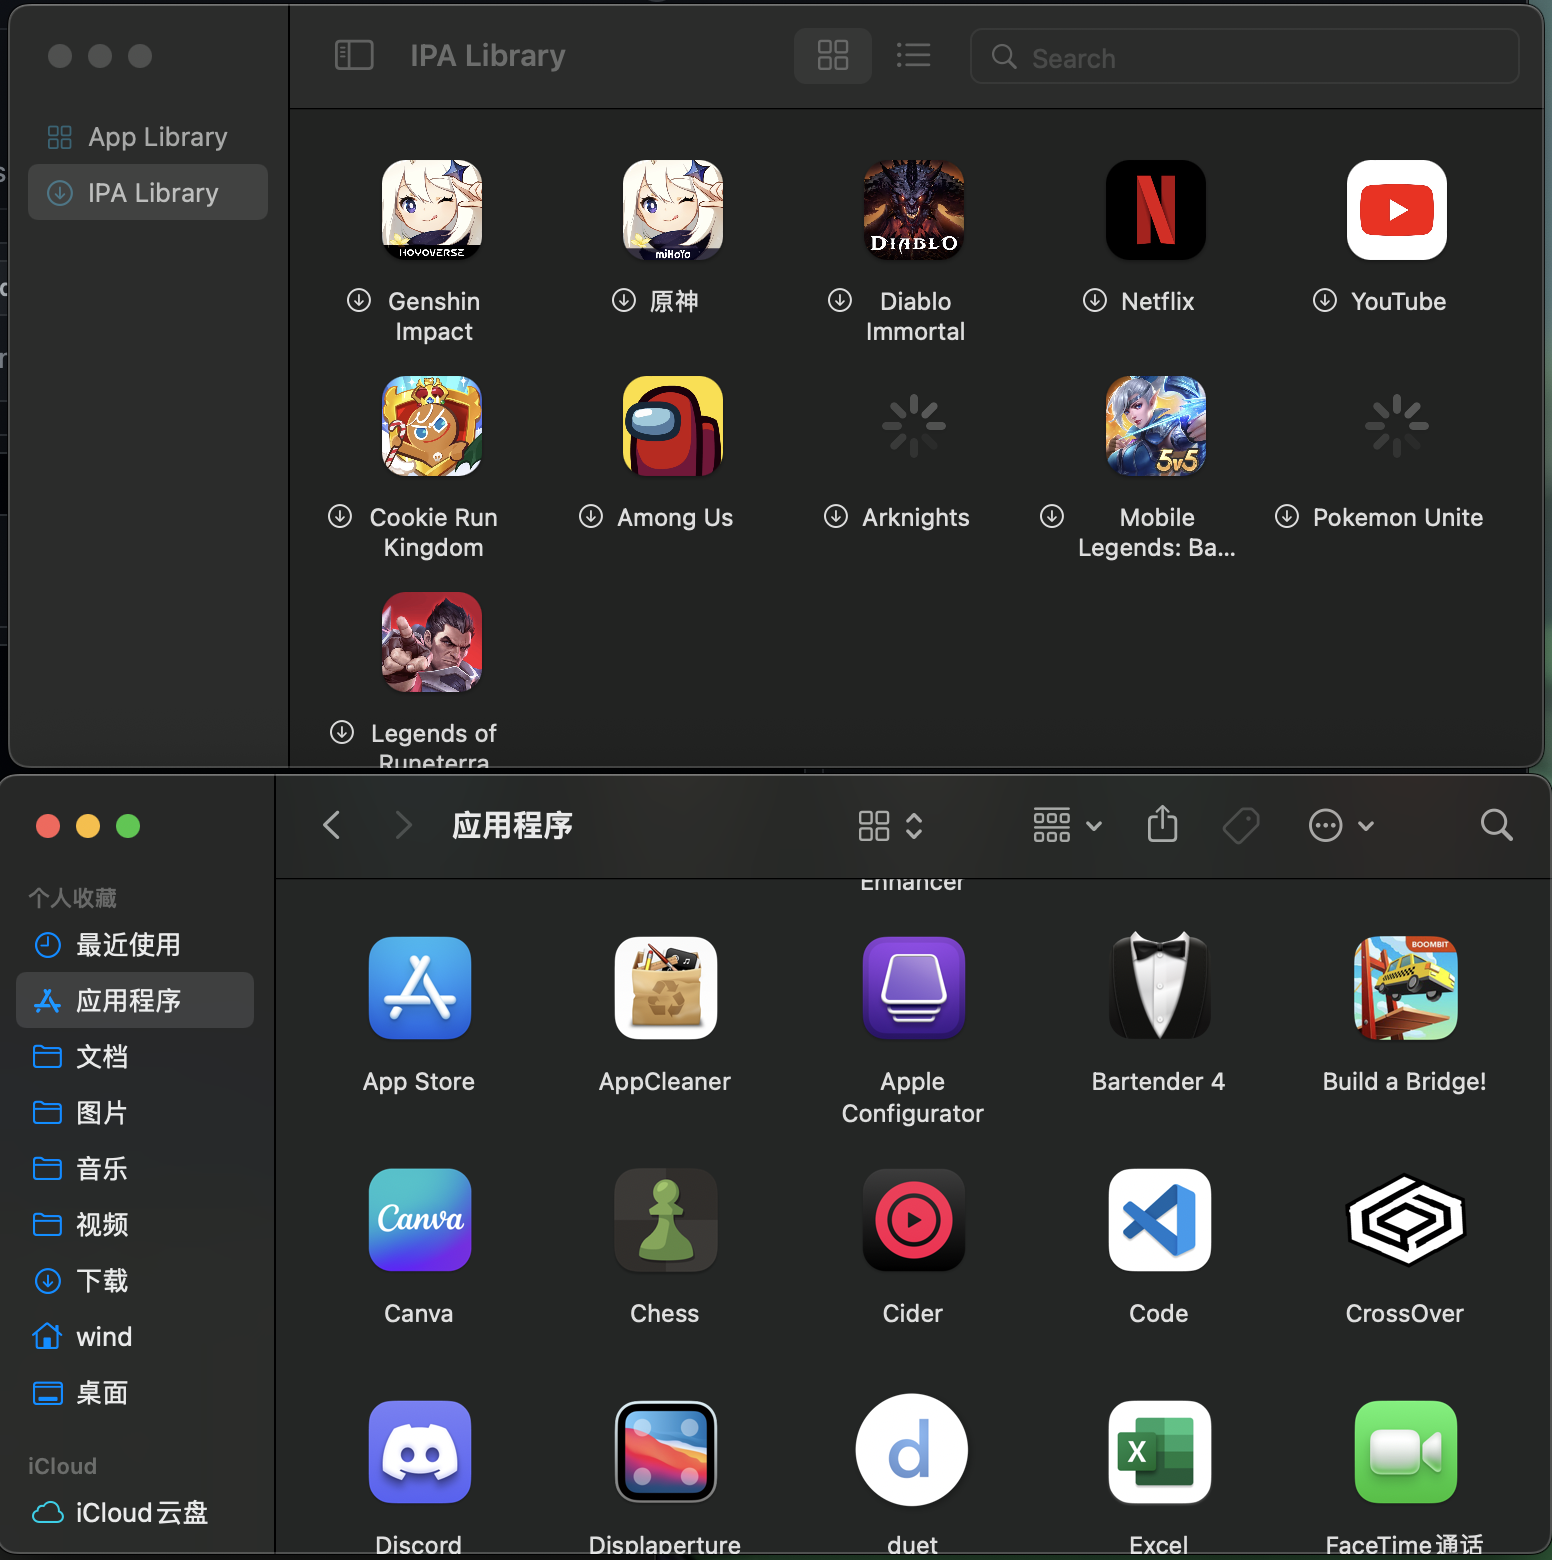Click the Among Us app icon
Image resolution: width=1552 pixels, height=1560 pixels.
[672, 425]
